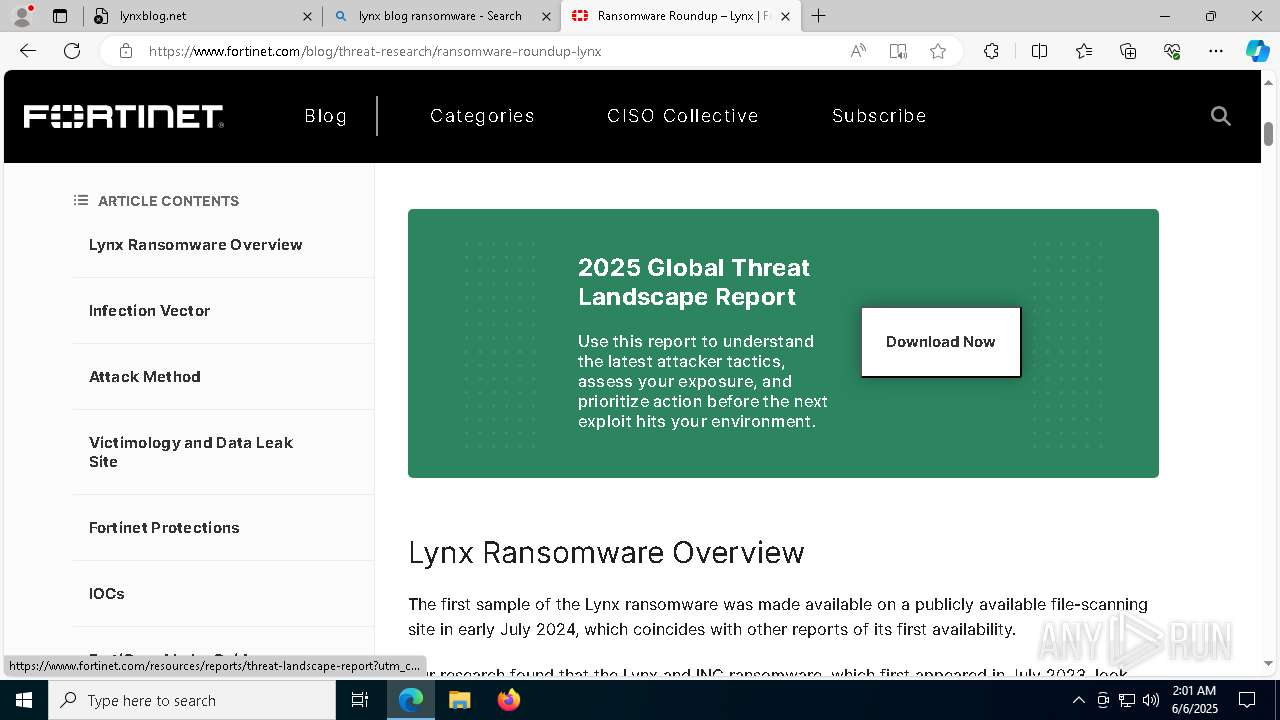Go to the Subscribe page
The height and width of the screenshot is (720, 1280).
(879, 116)
